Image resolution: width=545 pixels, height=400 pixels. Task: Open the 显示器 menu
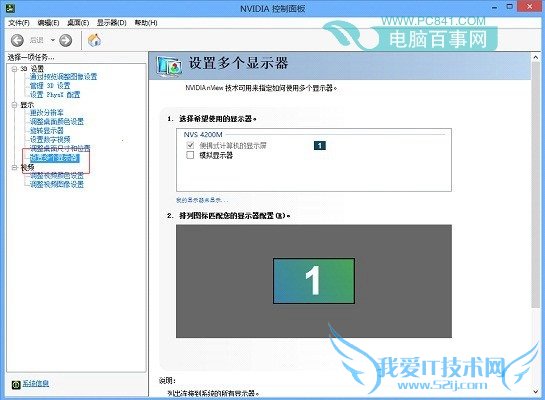(x=112, y=23)
